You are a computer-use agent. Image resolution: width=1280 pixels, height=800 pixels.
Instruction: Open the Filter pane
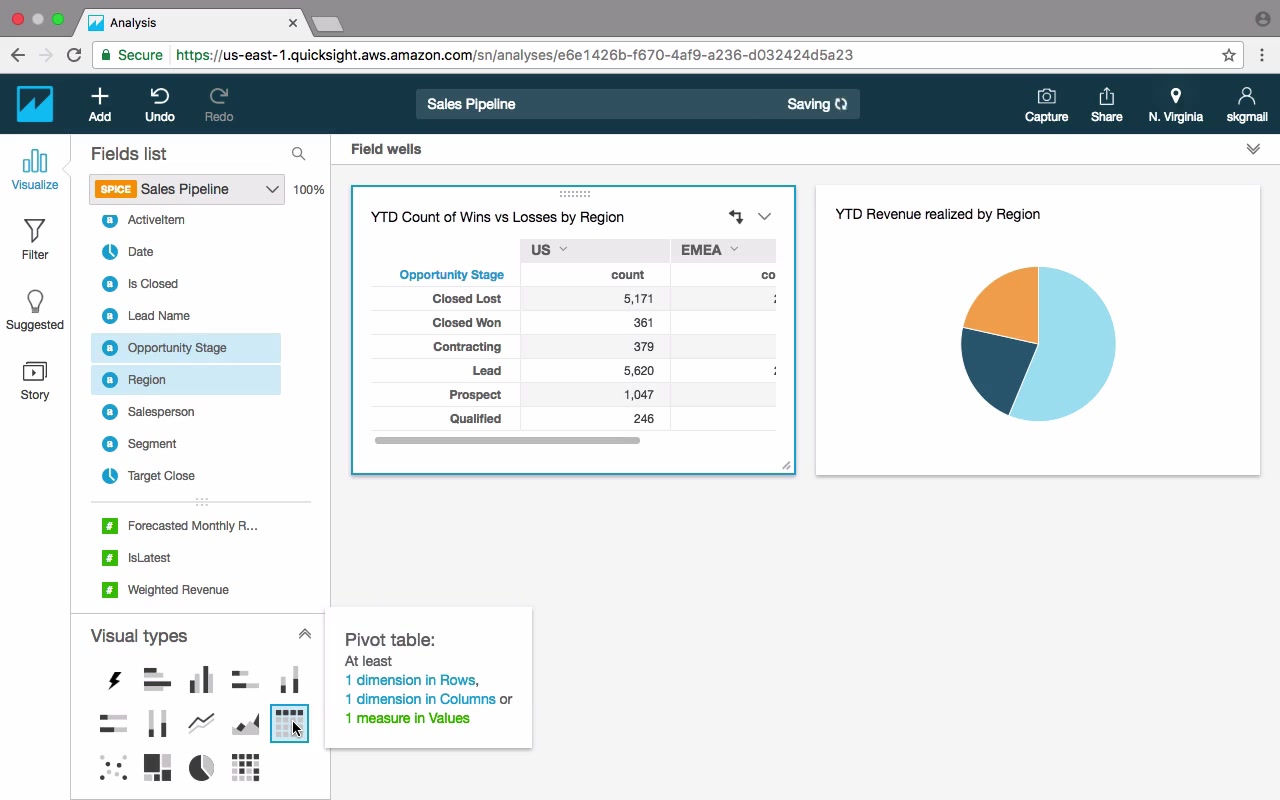(x=35, y=240)
